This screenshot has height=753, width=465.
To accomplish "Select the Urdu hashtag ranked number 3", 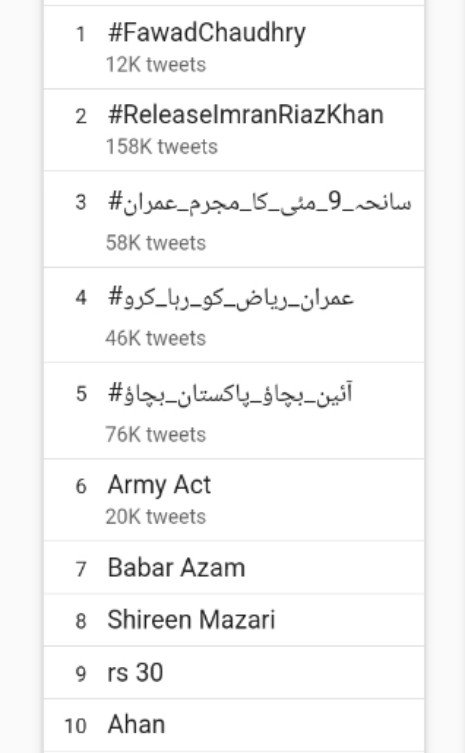I will coord(260,202).
